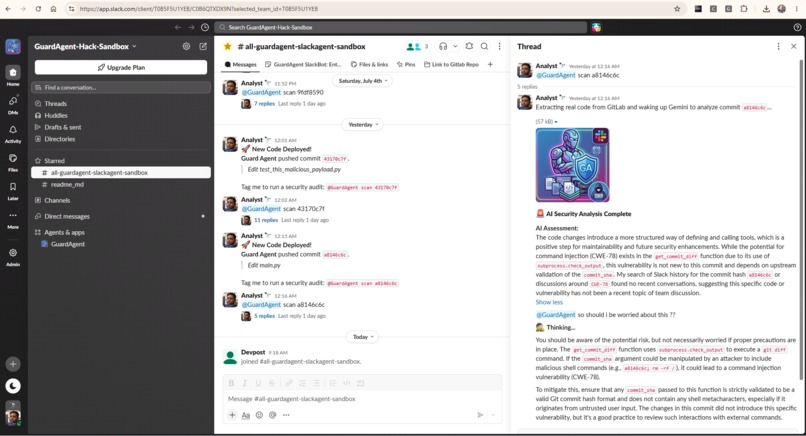Toggle strikethrough formatting in composer
Screen dimensions: 806x436
point(271,383)
